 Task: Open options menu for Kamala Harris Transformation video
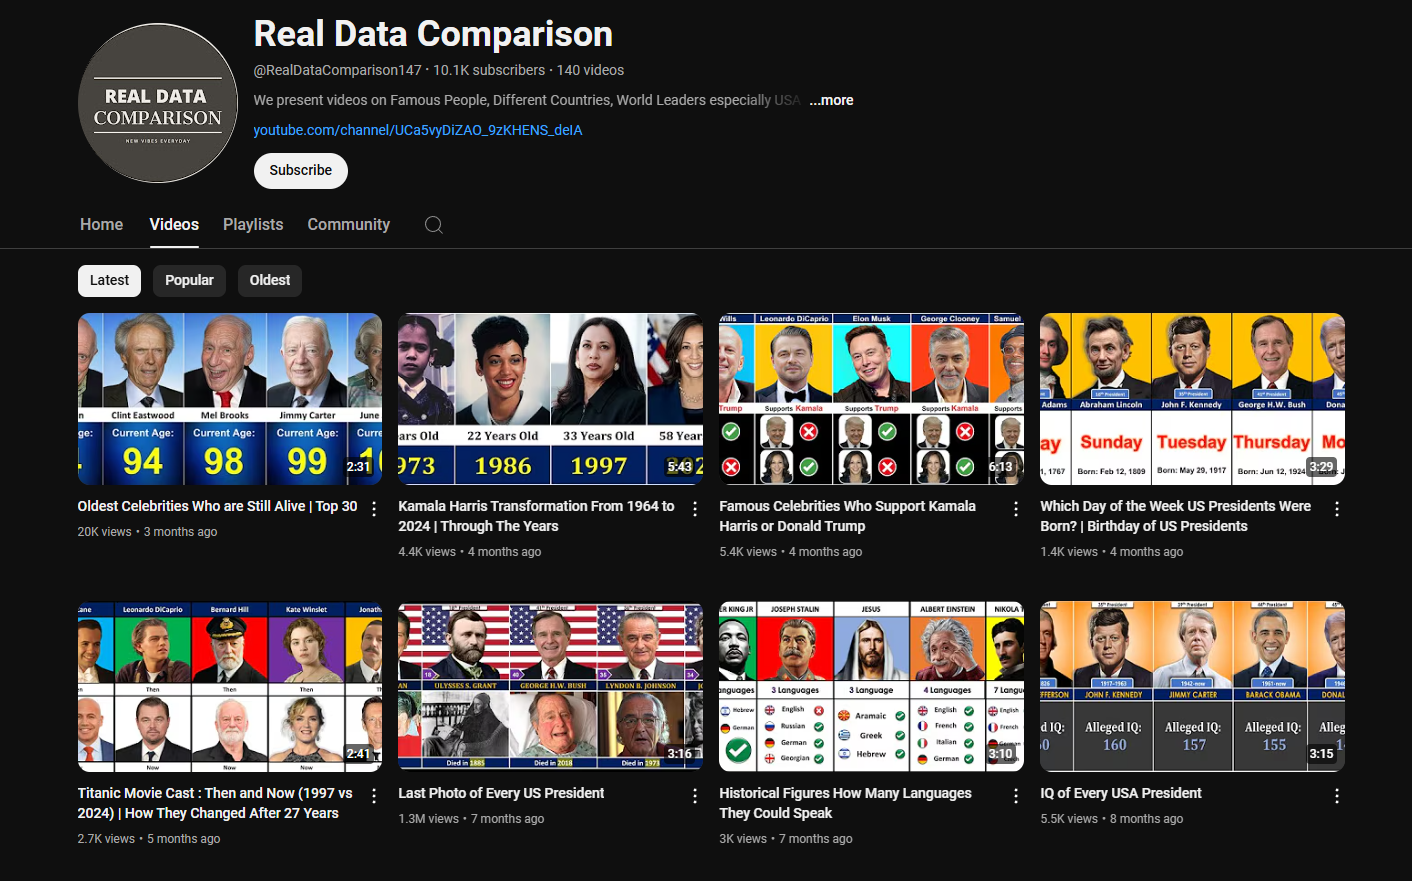(695, 509)
